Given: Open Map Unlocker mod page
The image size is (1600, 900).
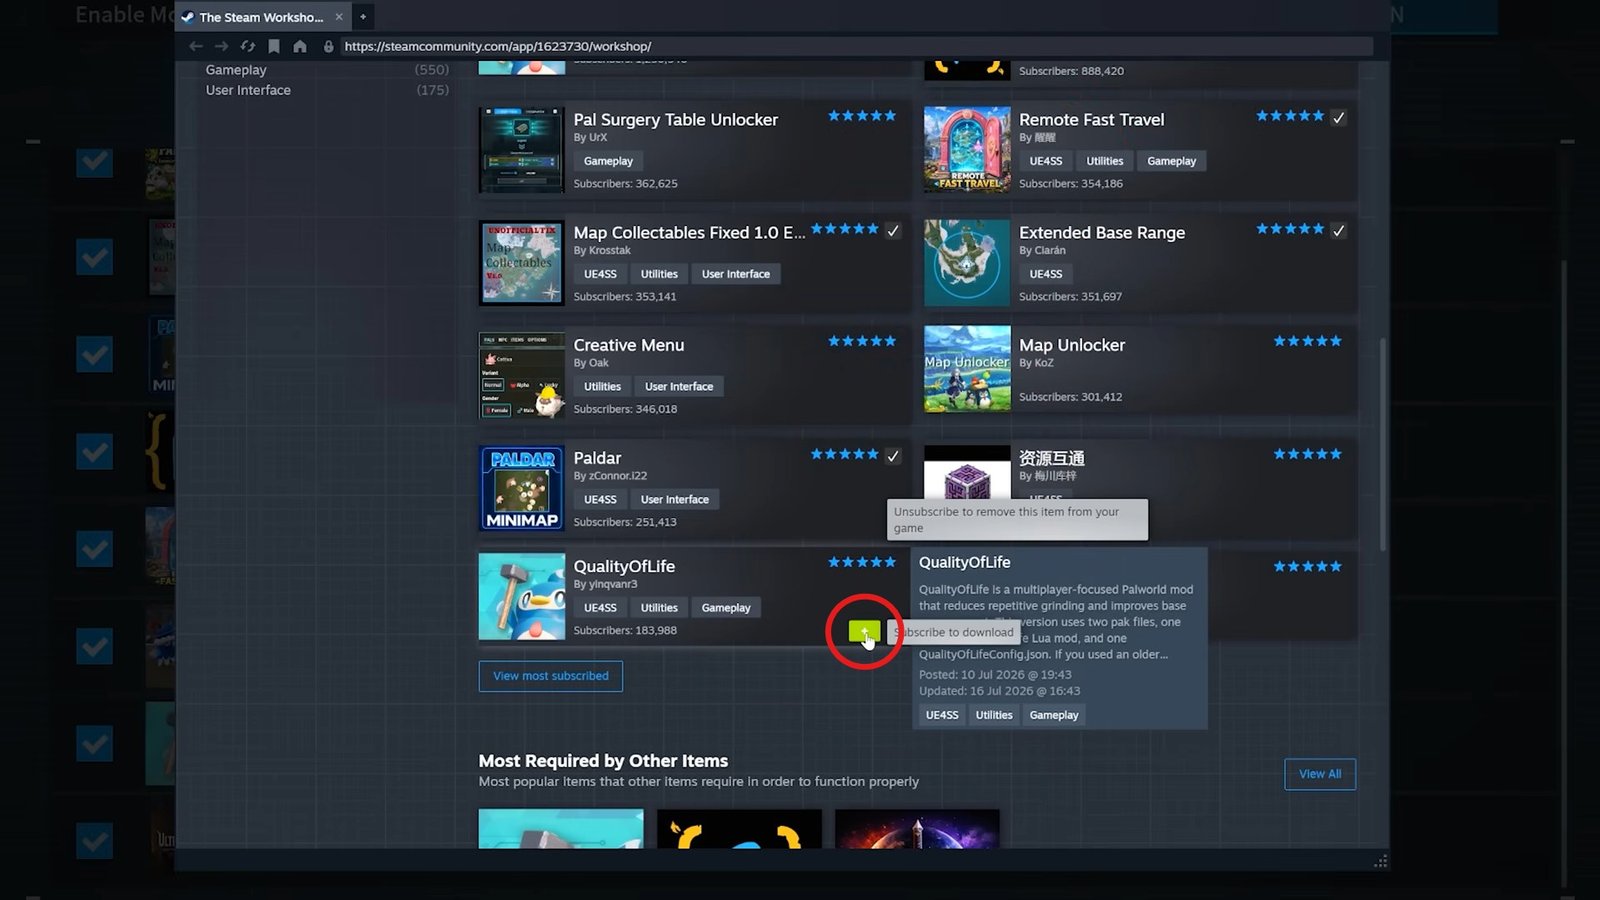Looking at the screenshot, I should pyautogui.click(x=1072, y=345).
